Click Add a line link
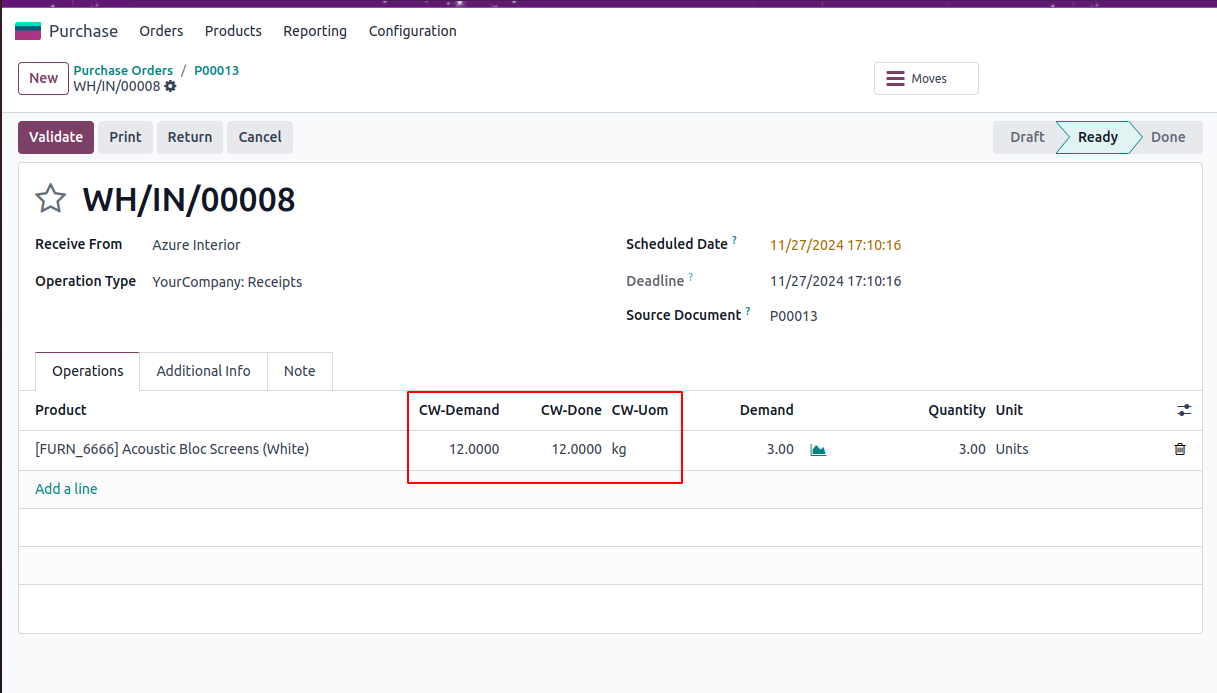The image size is (1217, 693). pos(66,489)
